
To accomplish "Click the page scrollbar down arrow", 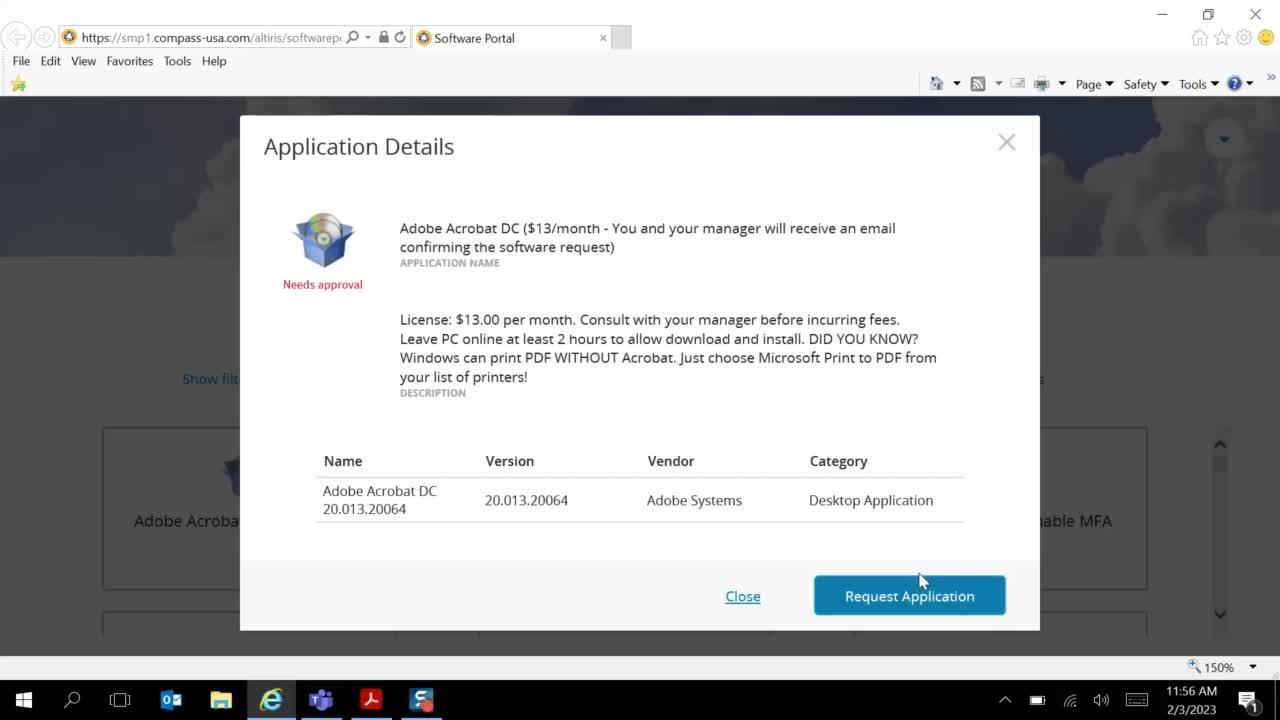I will point(1220,614).
